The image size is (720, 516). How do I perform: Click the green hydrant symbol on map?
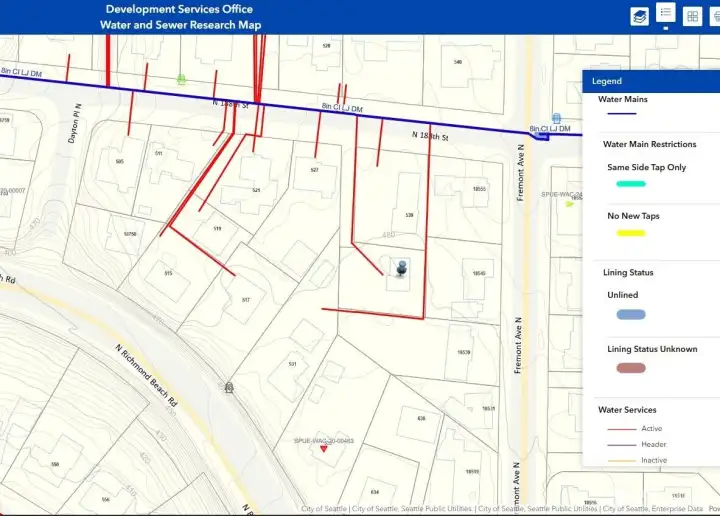(181, 78)
